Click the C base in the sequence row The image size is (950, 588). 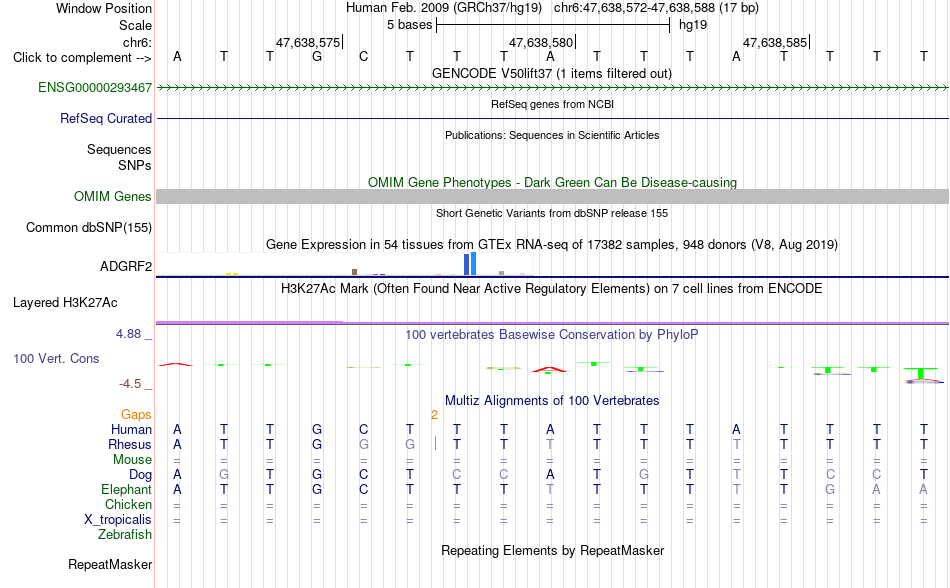point(364,57)
